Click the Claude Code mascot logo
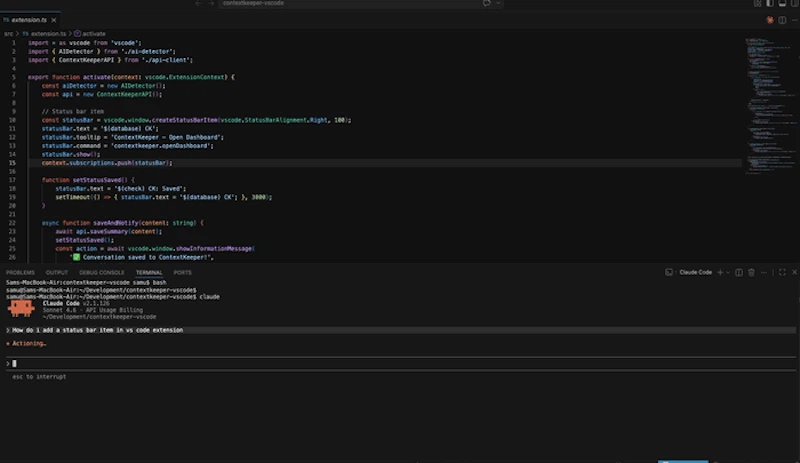The height and width of the screenshot is (463, 800). [x=21, y=309]
